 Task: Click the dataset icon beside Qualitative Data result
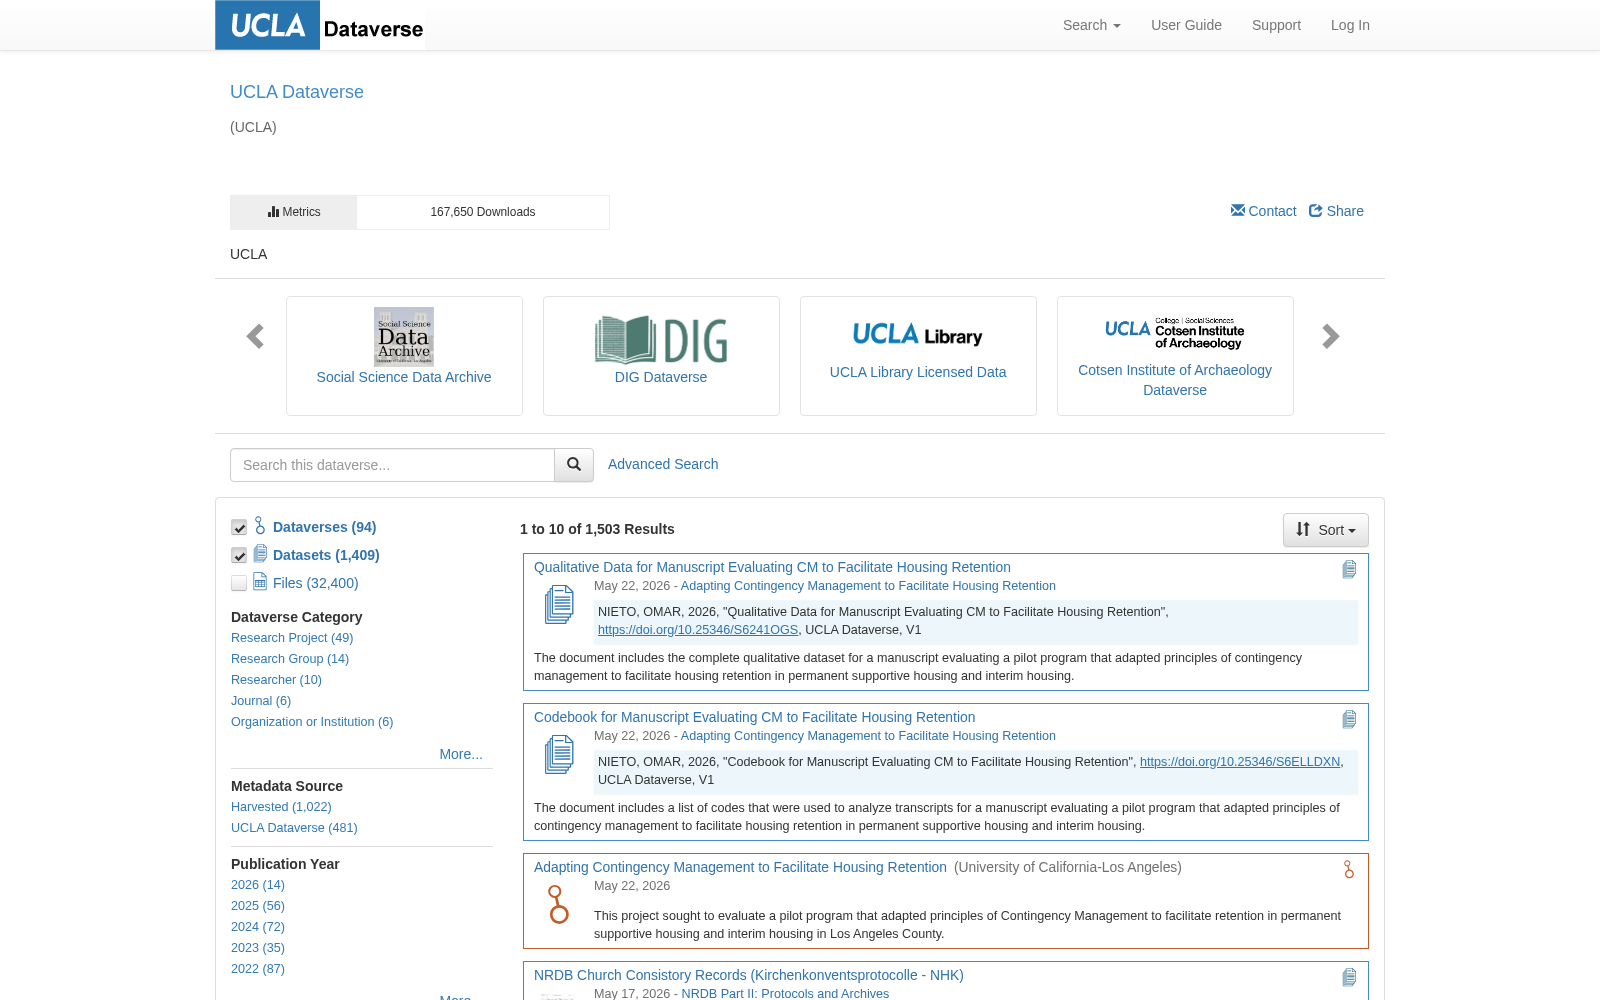coord(559,604)
